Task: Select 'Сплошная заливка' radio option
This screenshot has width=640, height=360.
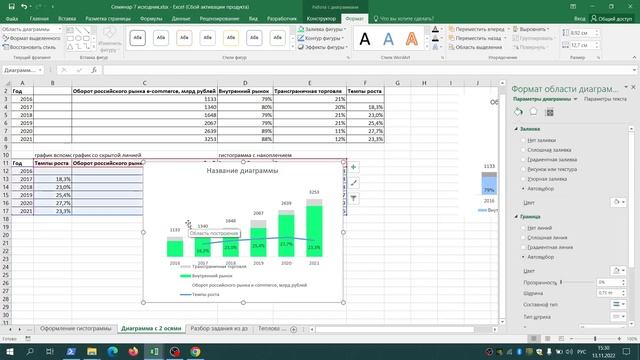Action: pos(524,150)
